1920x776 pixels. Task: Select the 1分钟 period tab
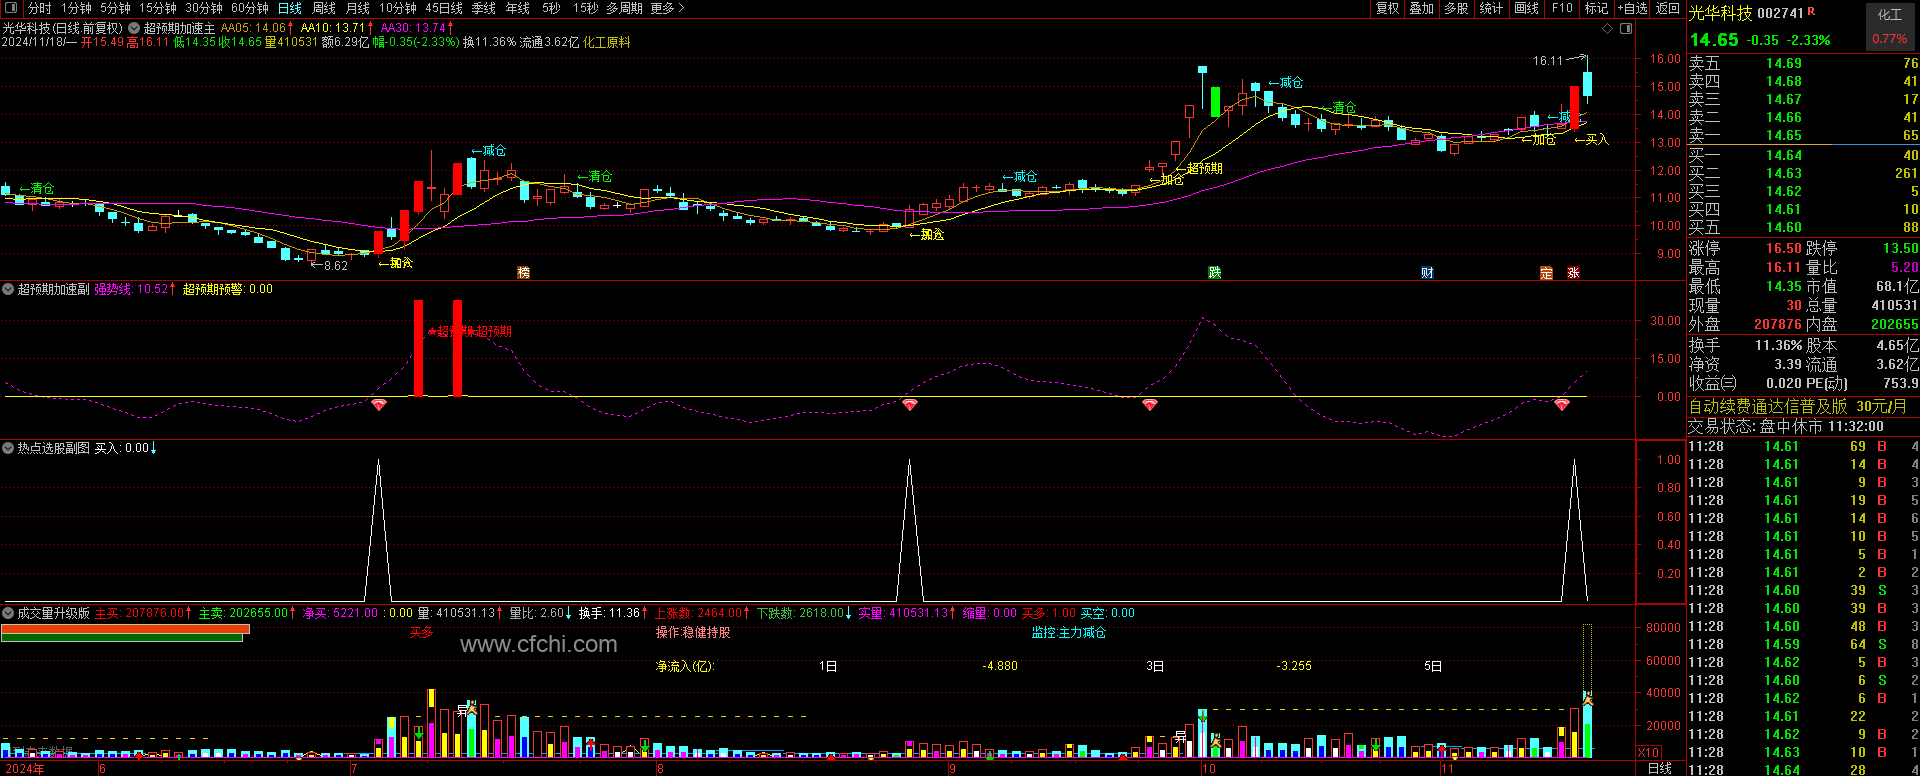[x=76, y=8]
